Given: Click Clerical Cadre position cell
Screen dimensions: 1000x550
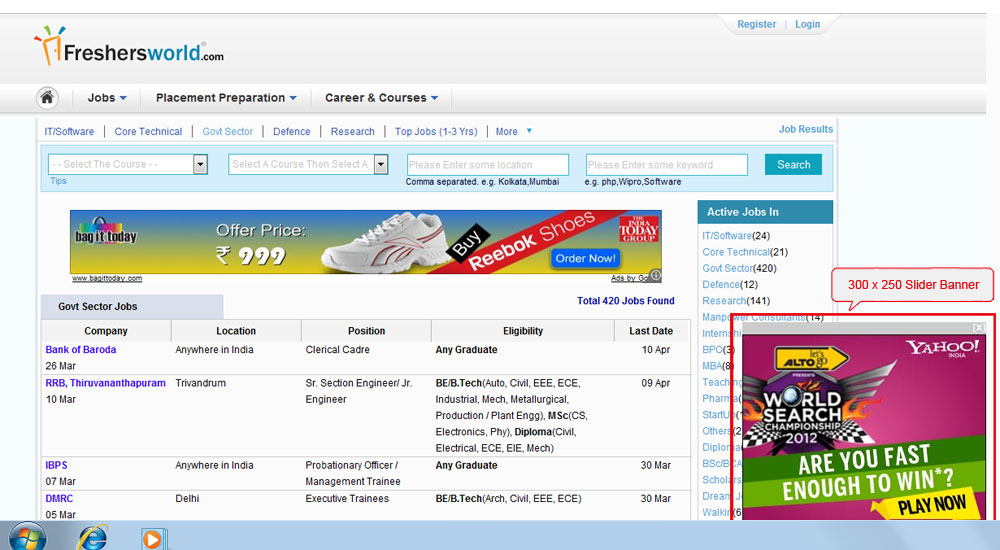Looking at the screenshot, I should [337, 350].
